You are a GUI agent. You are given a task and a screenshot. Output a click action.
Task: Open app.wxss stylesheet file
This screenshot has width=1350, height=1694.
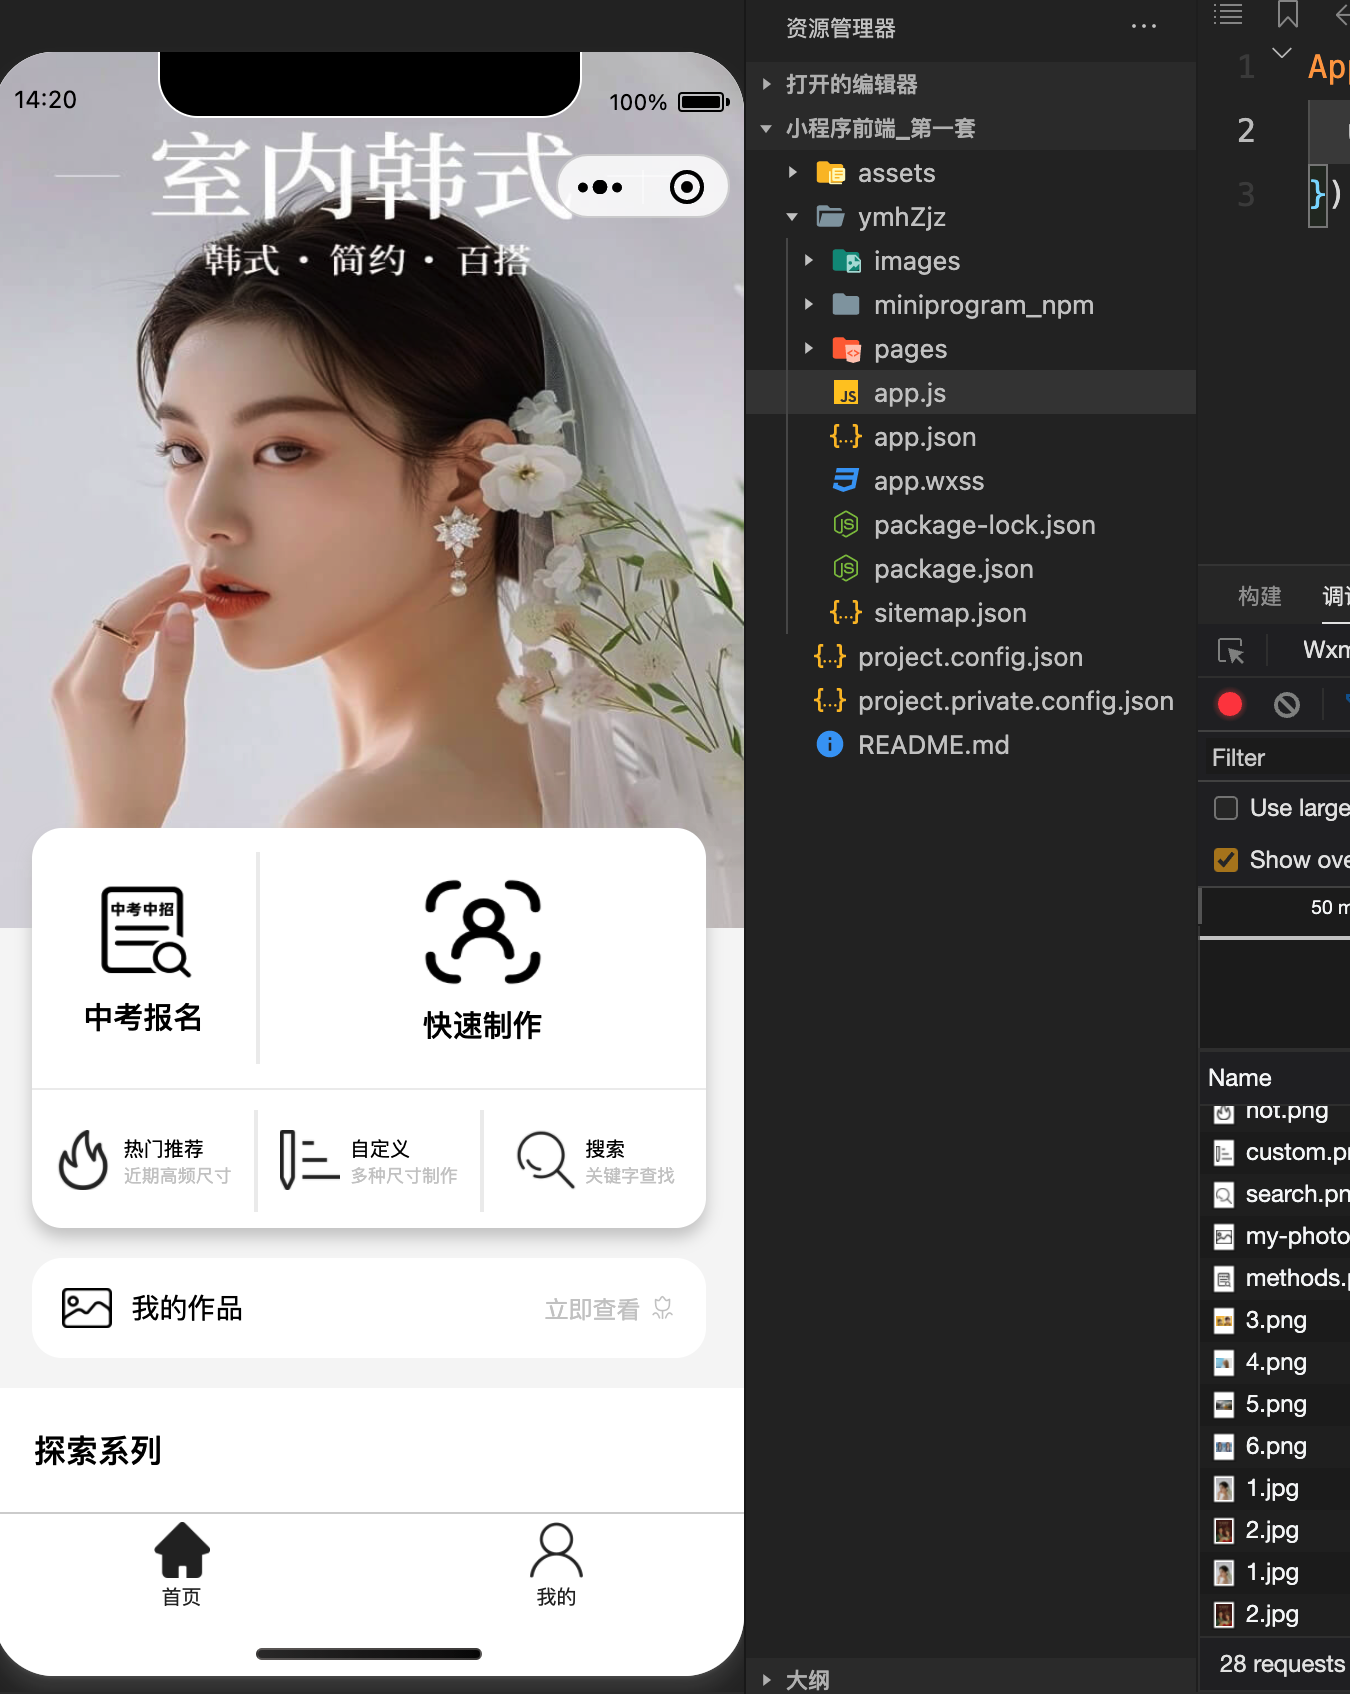[x=971, y=481]
